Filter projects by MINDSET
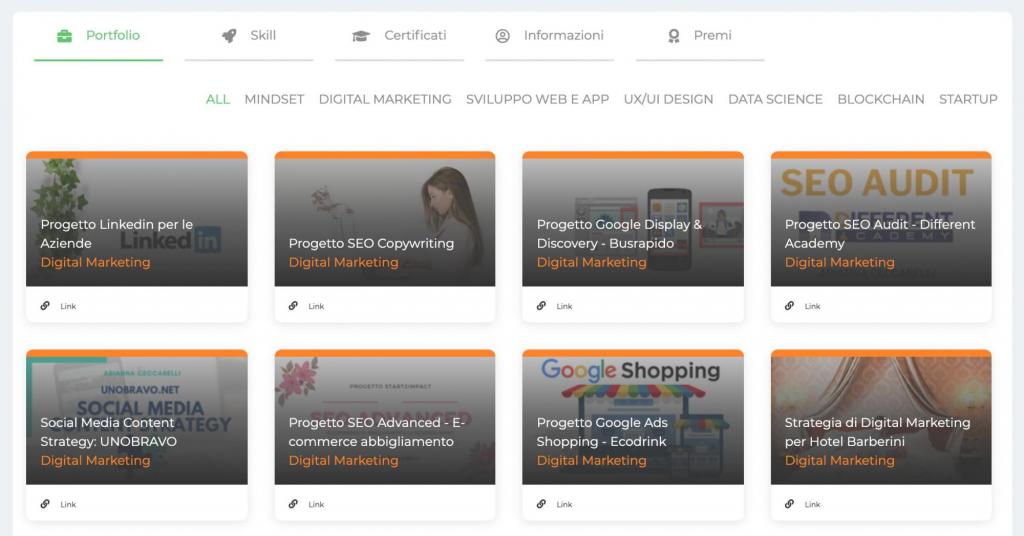The width and height of the screenshot is (1024, 536). tap(274, 99)
